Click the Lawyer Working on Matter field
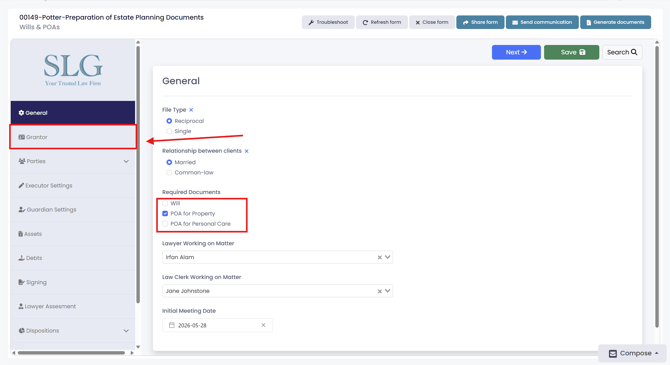670x365 pixels. point(277,257)
